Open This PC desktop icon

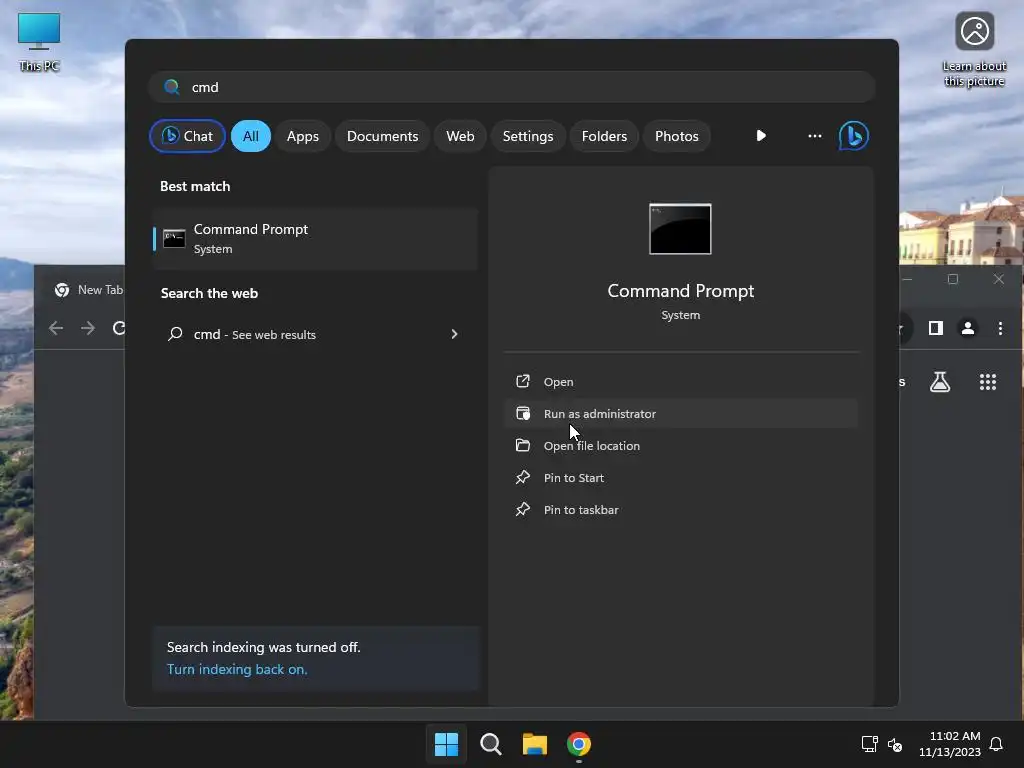click(x=39, y=42)
